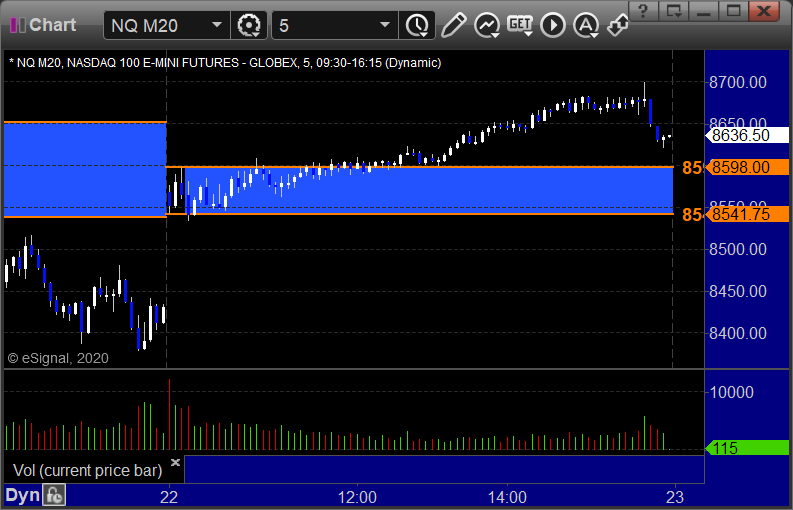Close the Chart window
The width and height of the screenshot is (793, 510).
click(x=764, y=11)
